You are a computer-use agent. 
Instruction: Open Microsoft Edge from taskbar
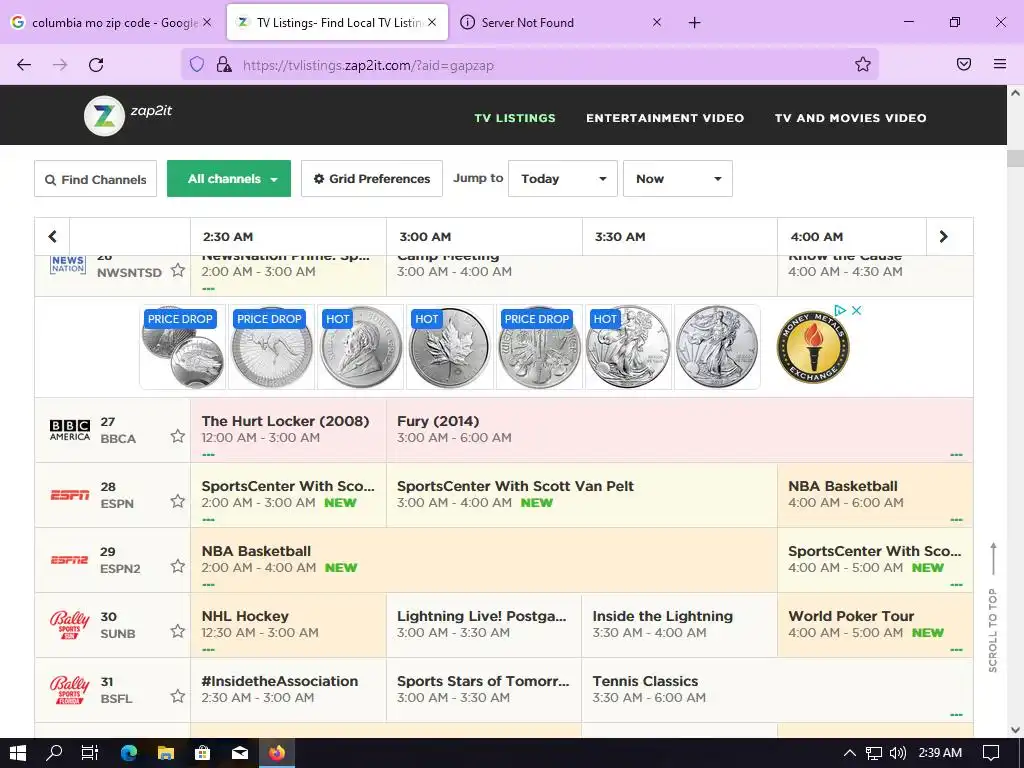[x=129, y=753]
